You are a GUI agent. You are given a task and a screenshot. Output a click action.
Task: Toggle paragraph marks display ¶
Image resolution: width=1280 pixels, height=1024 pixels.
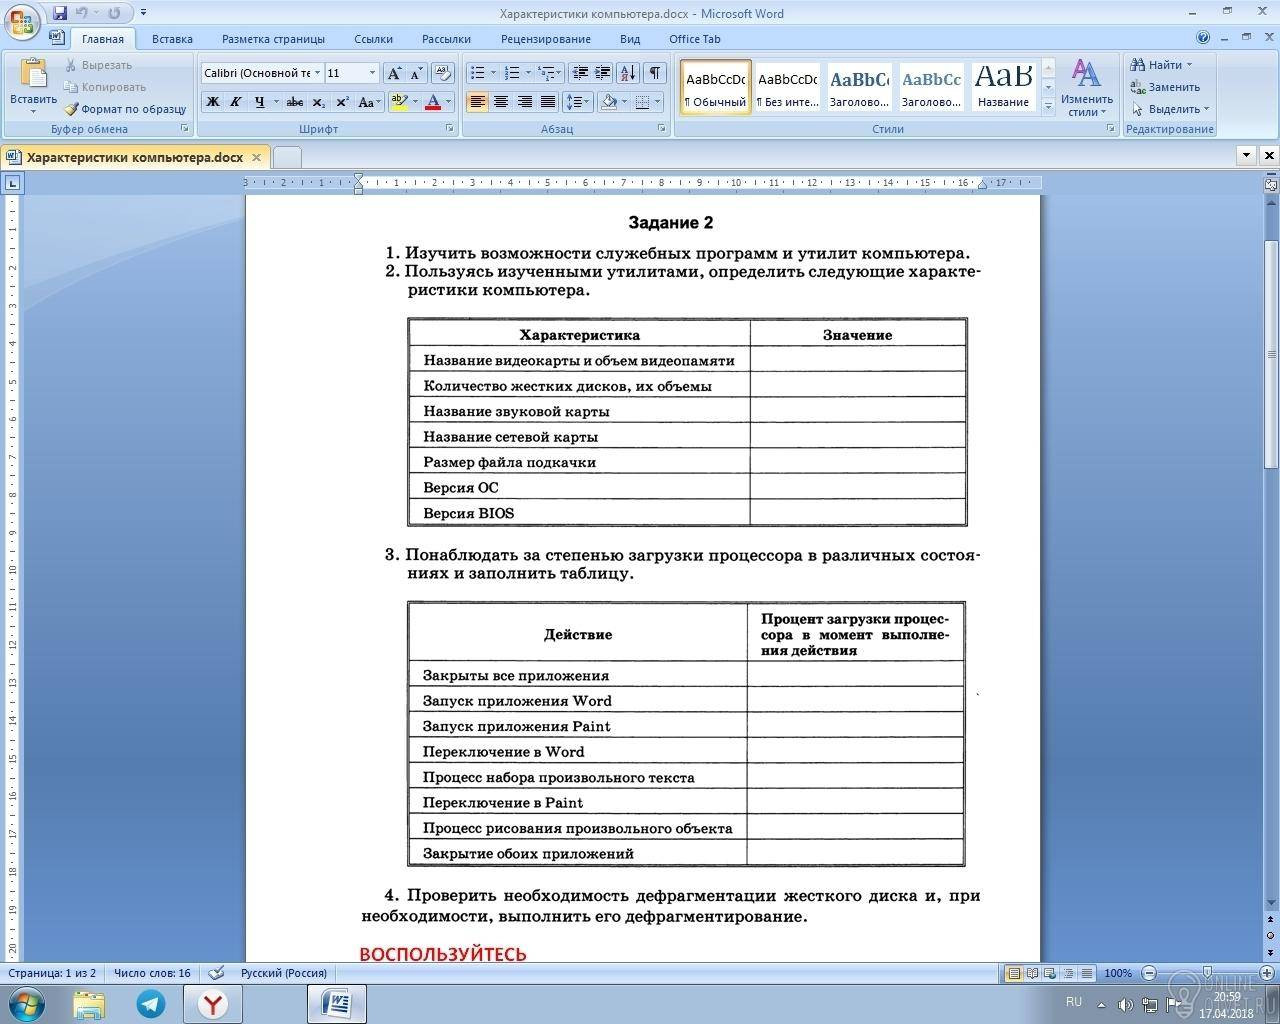(655, 73)
